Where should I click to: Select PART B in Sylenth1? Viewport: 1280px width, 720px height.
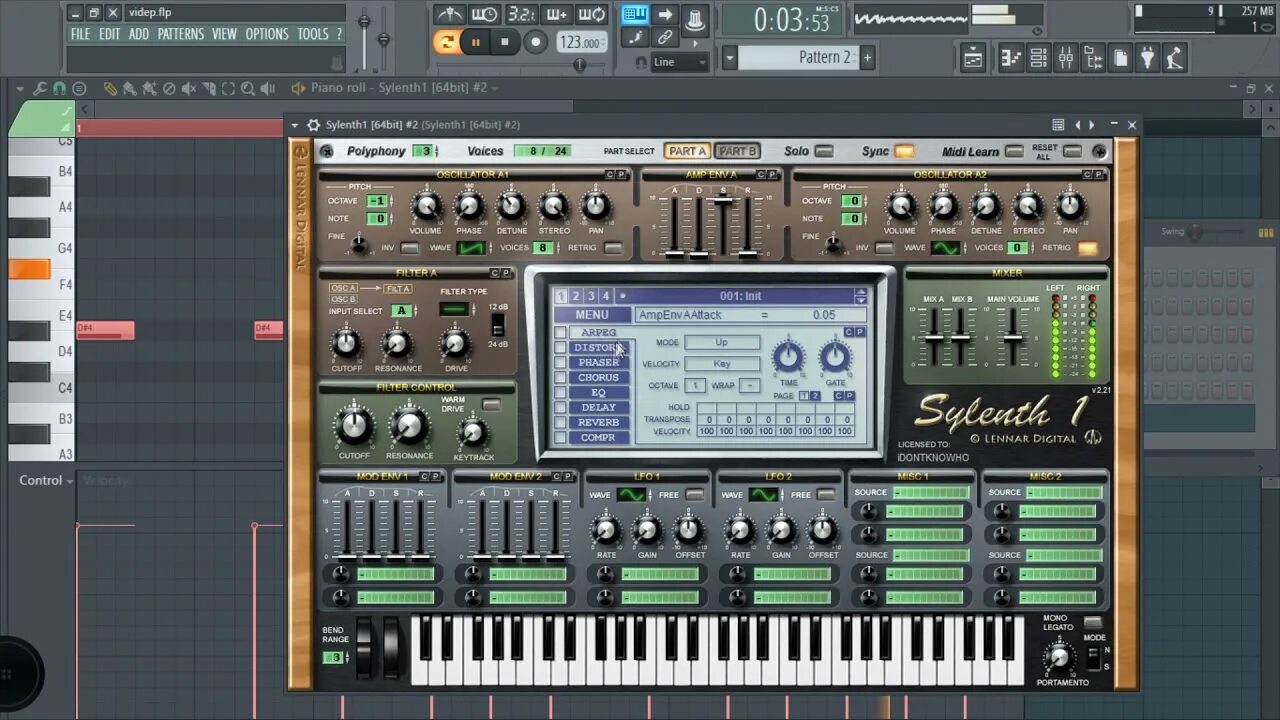click(x=737, y=151)
